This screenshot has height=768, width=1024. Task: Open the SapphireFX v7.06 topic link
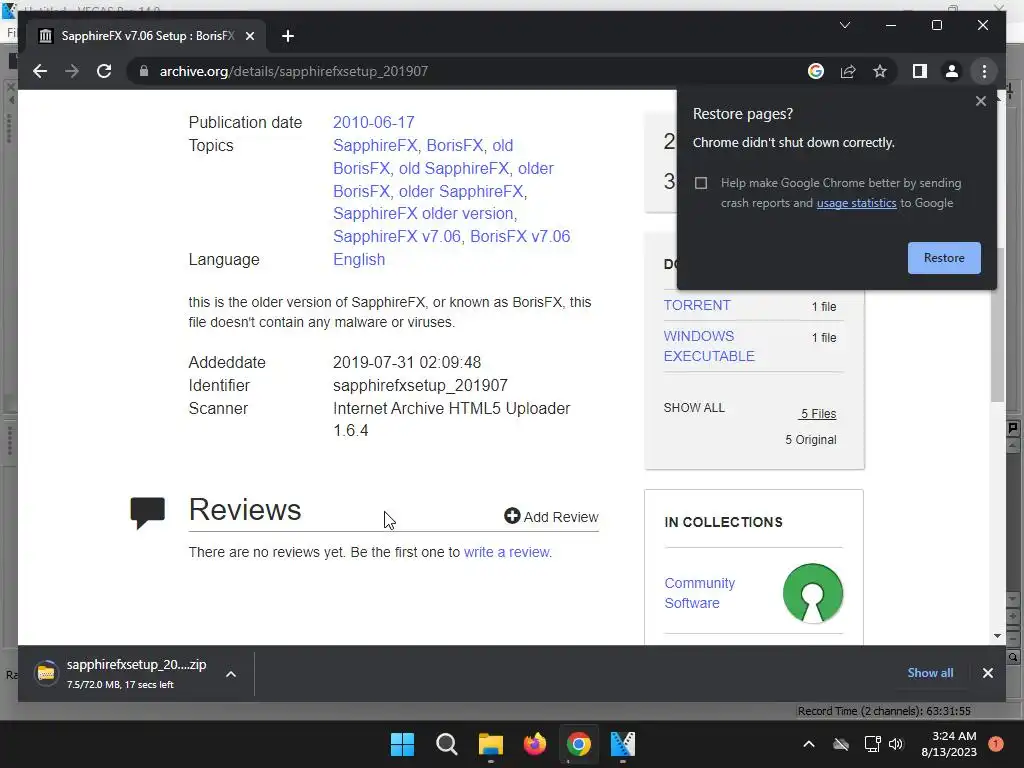pos(396,236)
